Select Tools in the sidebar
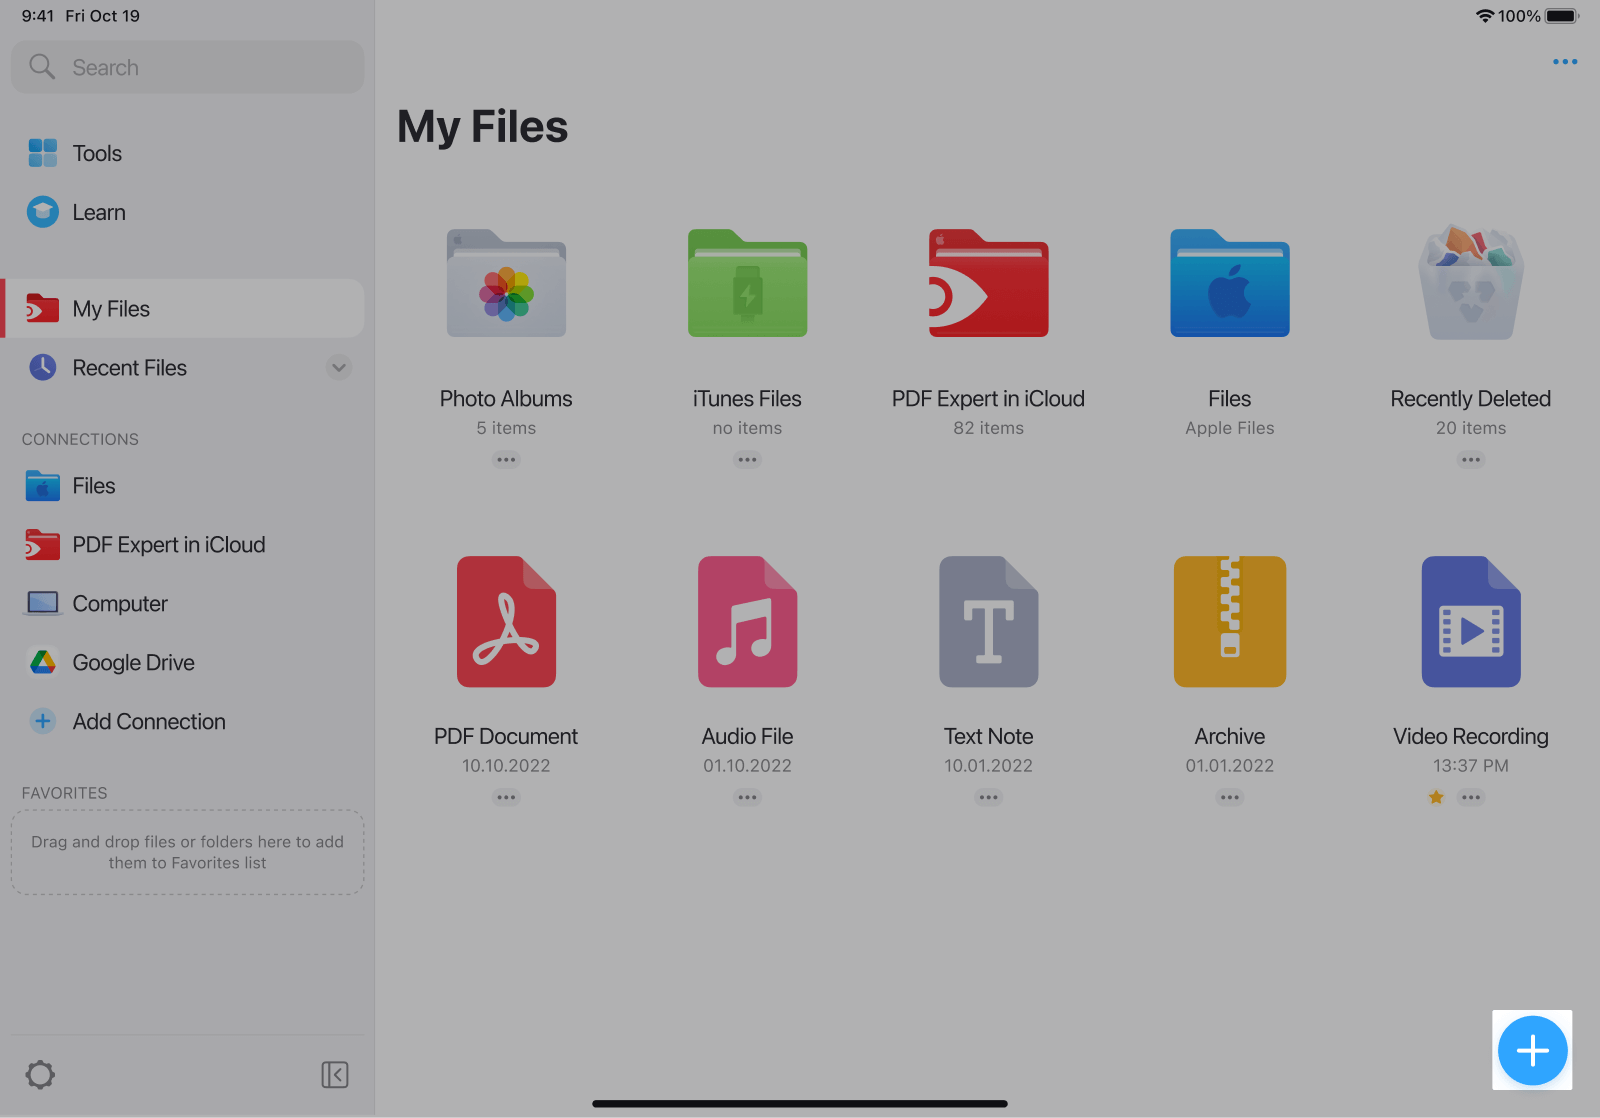Screen dimensions: 1600x1118 [97, 153]
